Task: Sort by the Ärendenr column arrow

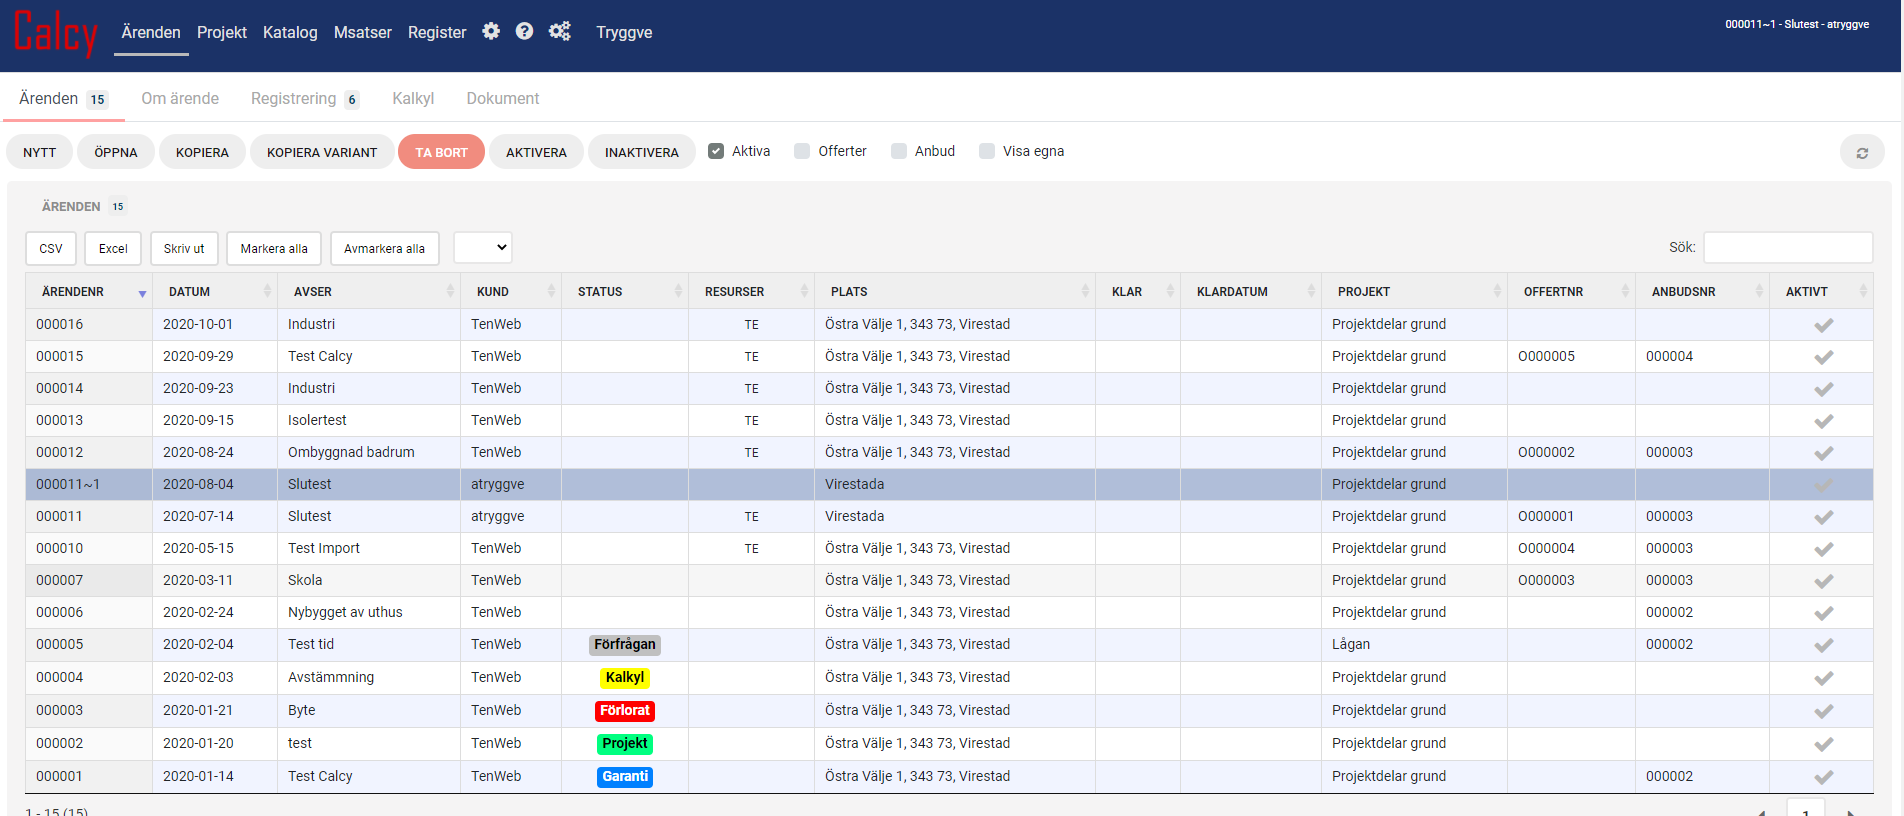Action: tap(142, 293)
